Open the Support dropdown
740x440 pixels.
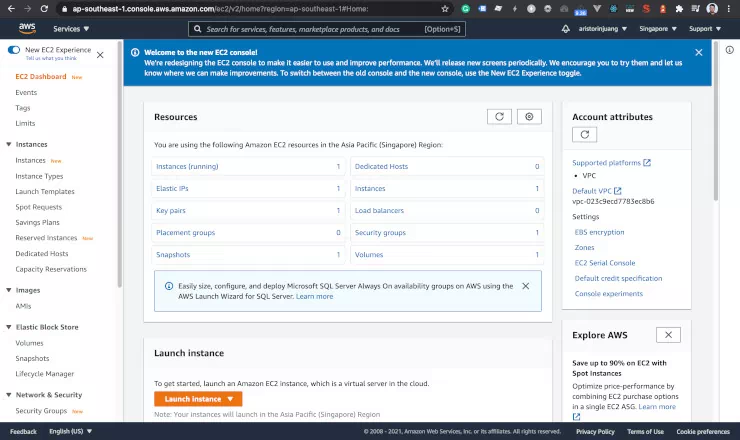pyautogui.click(x=705, y=29)
